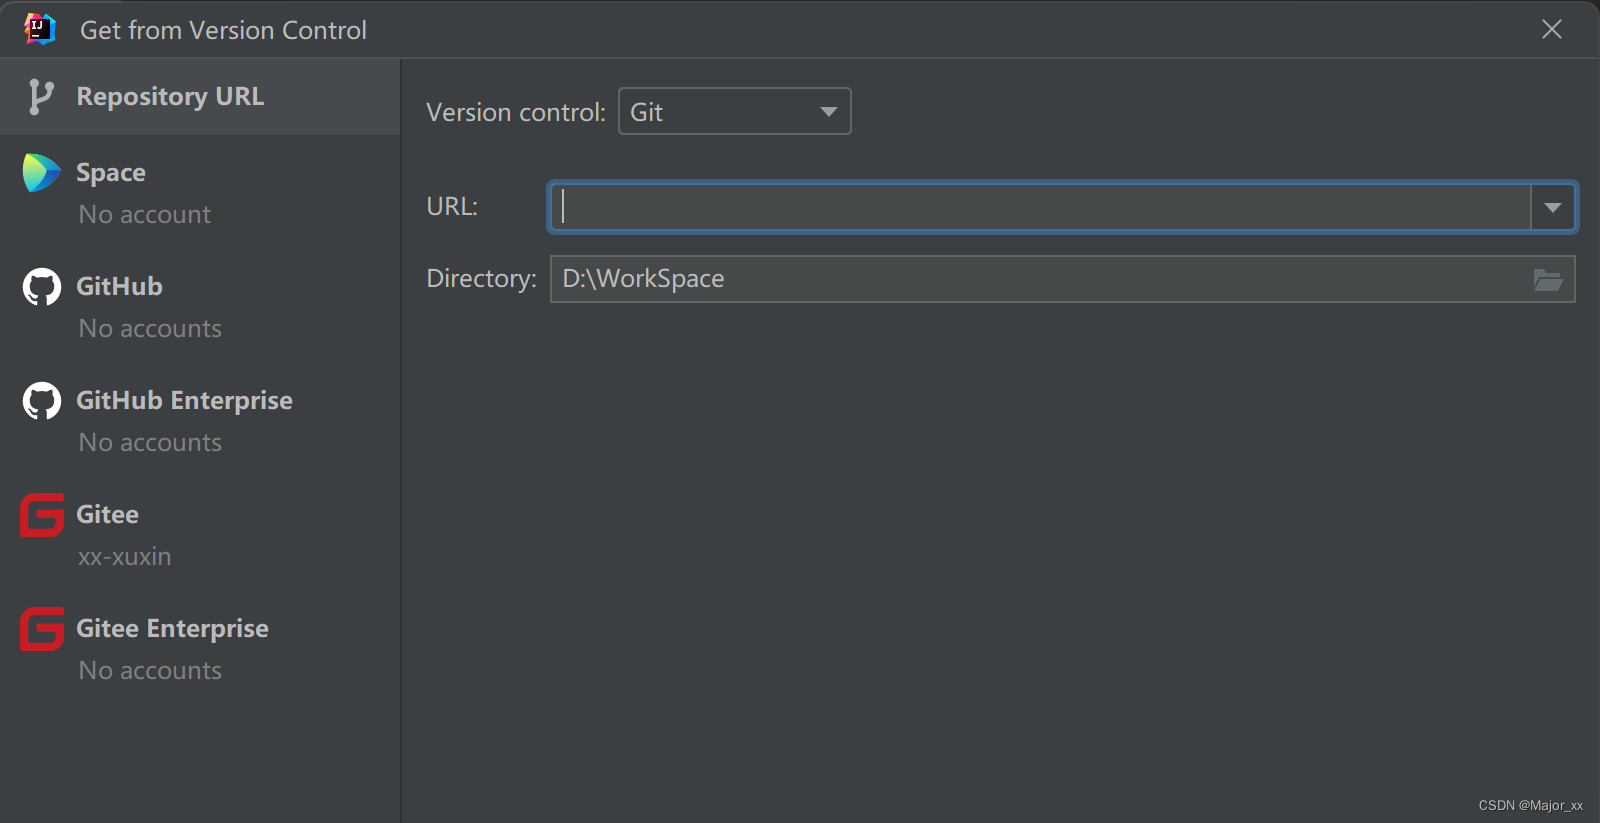Viewport: 1600px width, 823px height.
Task: Select the GitHub entry in sidebar
Action: click(x=200, y=306)
